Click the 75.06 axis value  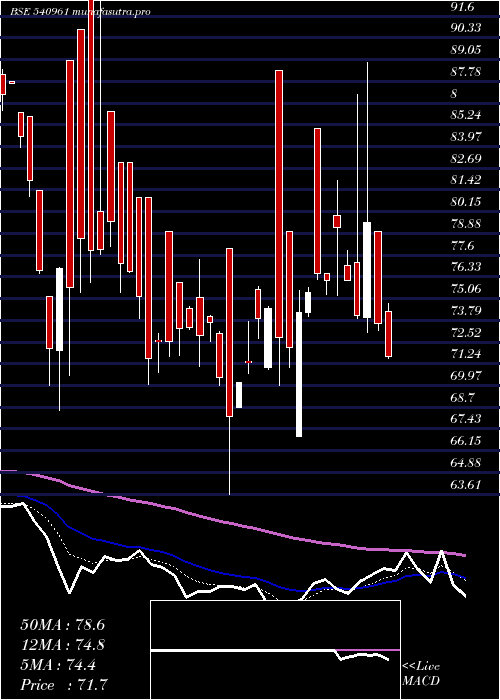[466, 289]
